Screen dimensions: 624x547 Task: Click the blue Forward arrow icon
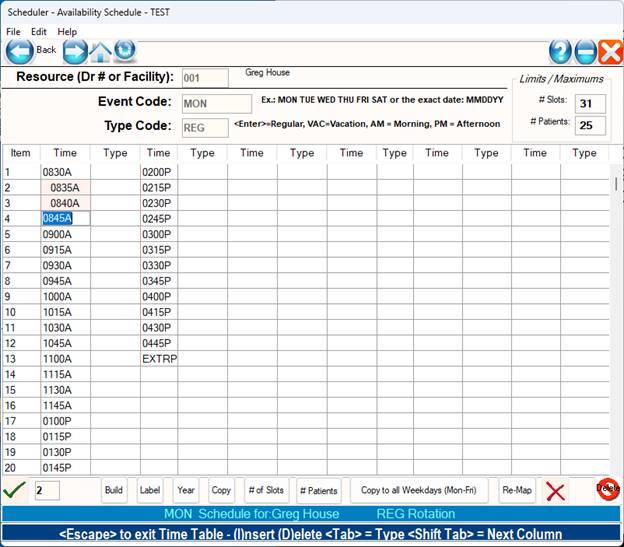pyautogui.click(x=75, y=51)
